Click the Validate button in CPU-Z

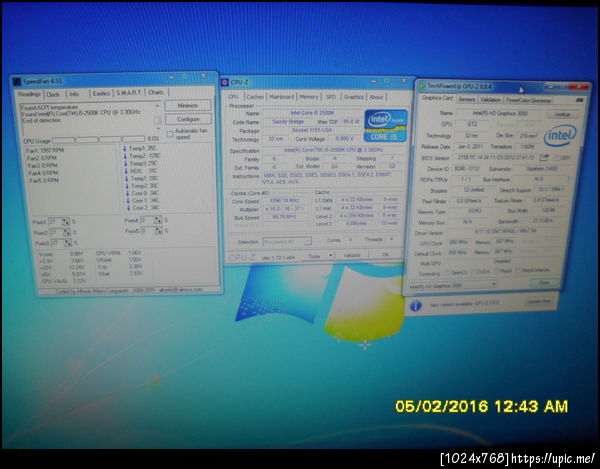click(352, 255)
